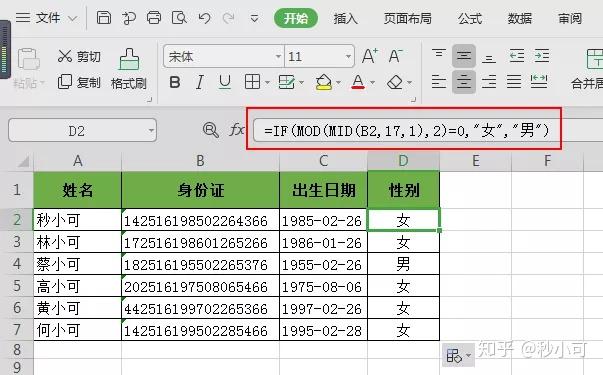
Task: Click the export-to-PDF icon beside Save
Action: pos(129,18)
